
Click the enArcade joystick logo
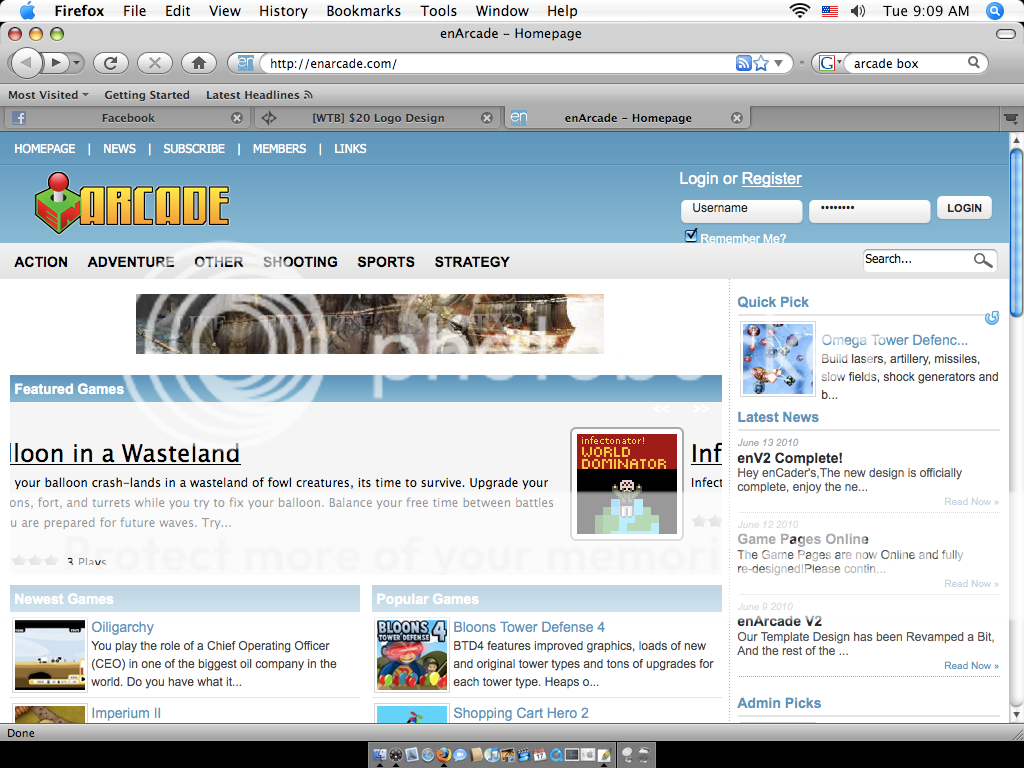click(132, 203)
